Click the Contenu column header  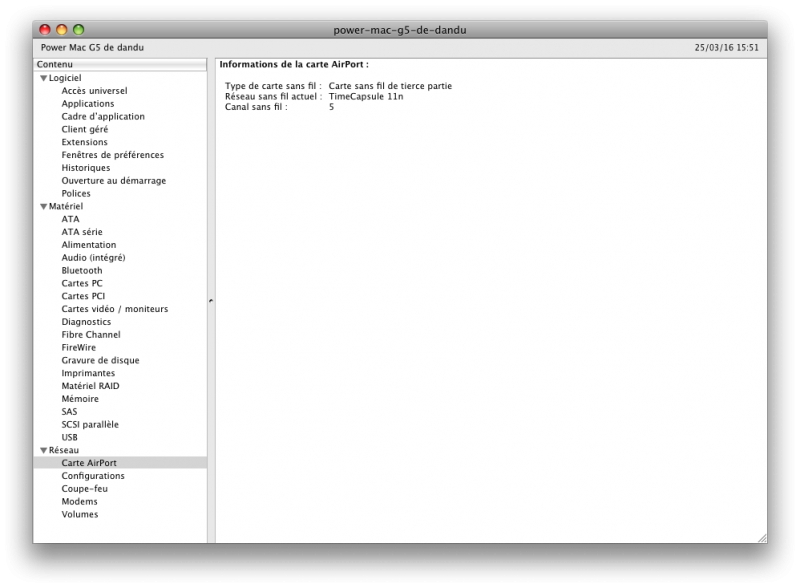[x=120, y=64]
